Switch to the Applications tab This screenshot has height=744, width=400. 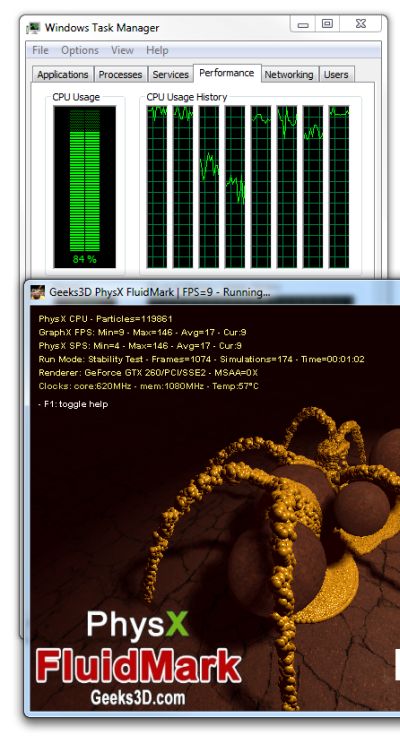(63, 74)
